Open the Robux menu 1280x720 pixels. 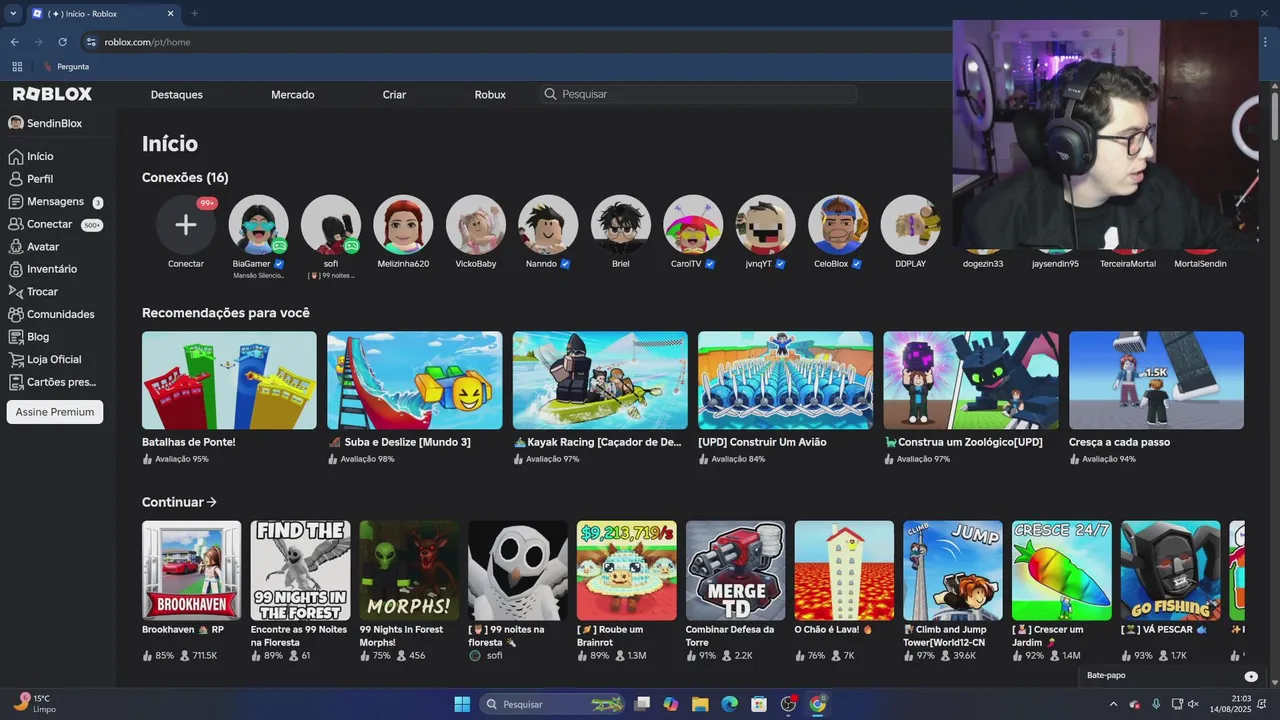click(x=490, y=94)
